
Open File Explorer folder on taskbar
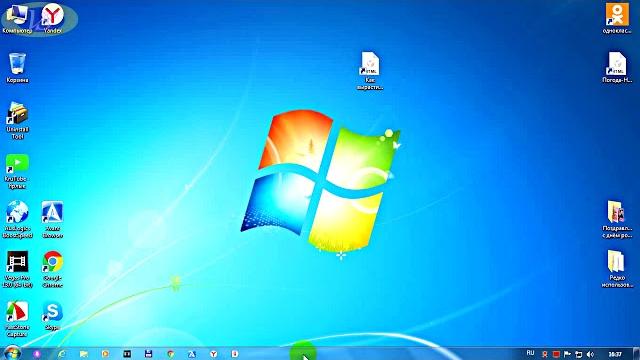coord(84,354)
